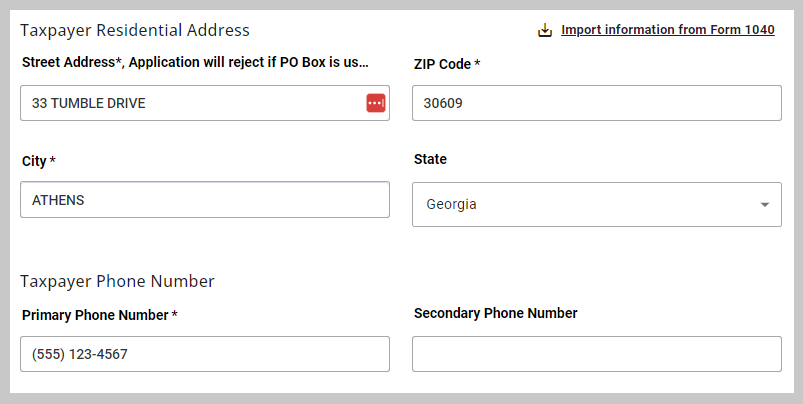Focus the Street Address input field
Image resolution: width=803 pixels, height=404 pixels.
point(205,103)
